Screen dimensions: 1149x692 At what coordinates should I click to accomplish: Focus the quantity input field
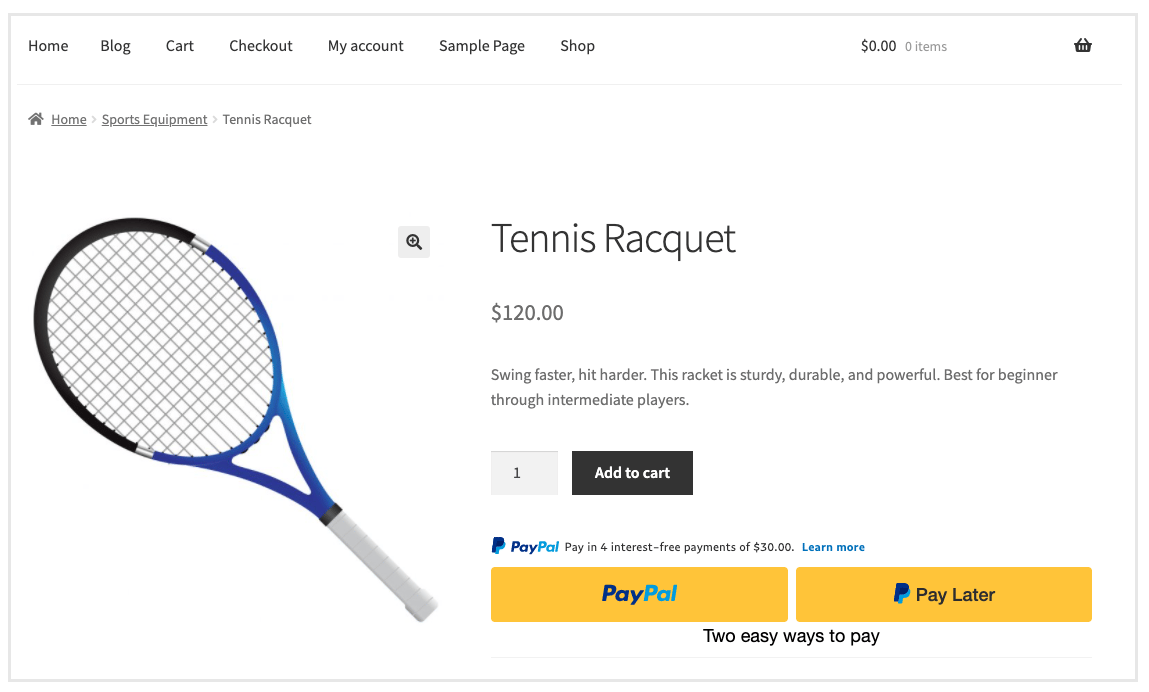pyautogui.click(x=524, y=473)
